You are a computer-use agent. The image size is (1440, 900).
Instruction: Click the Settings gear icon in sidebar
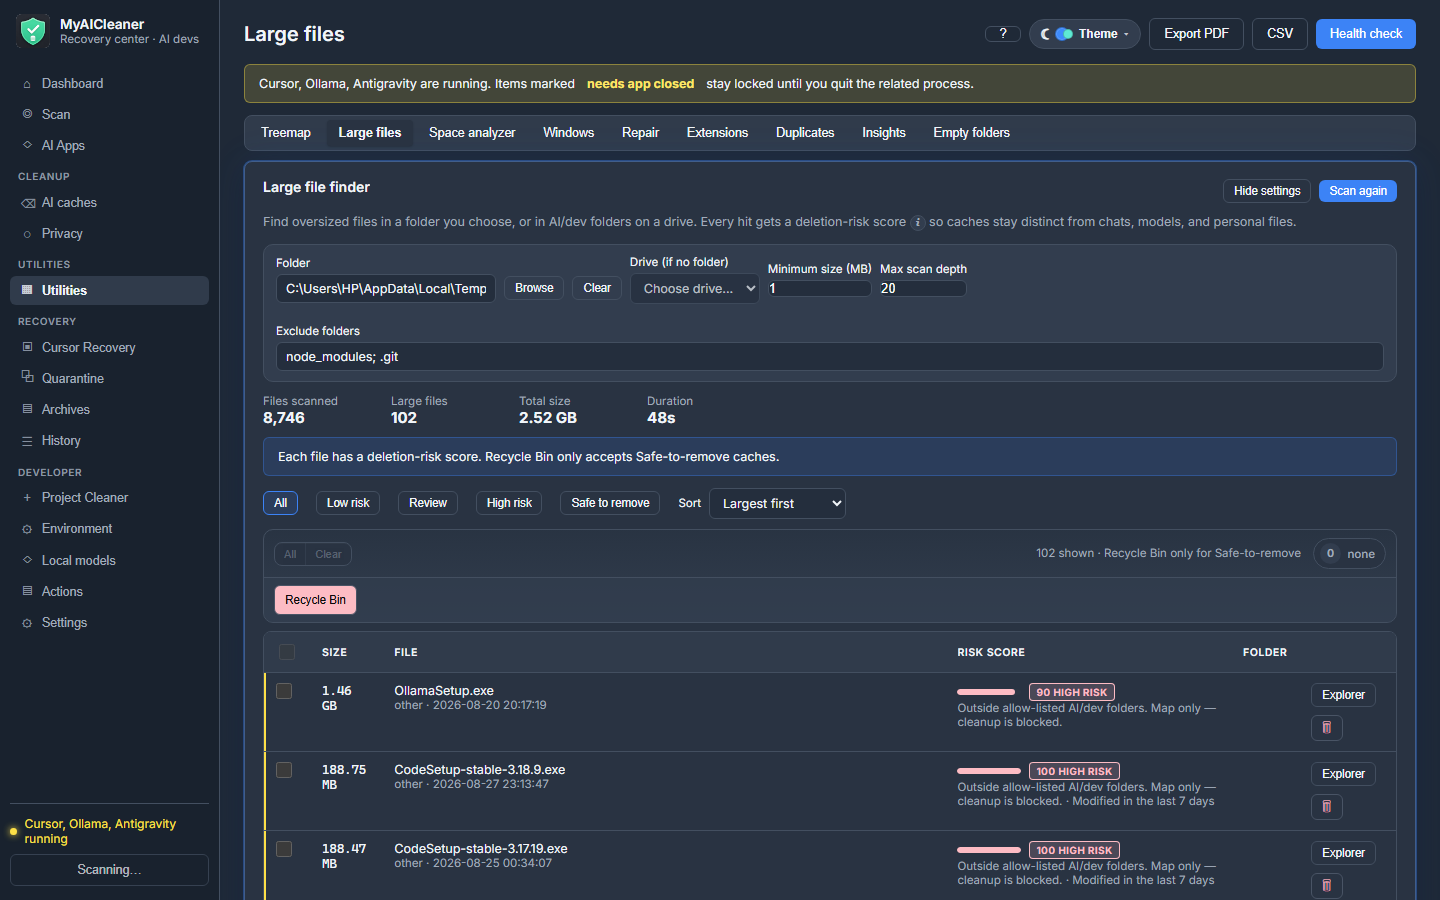27,623
